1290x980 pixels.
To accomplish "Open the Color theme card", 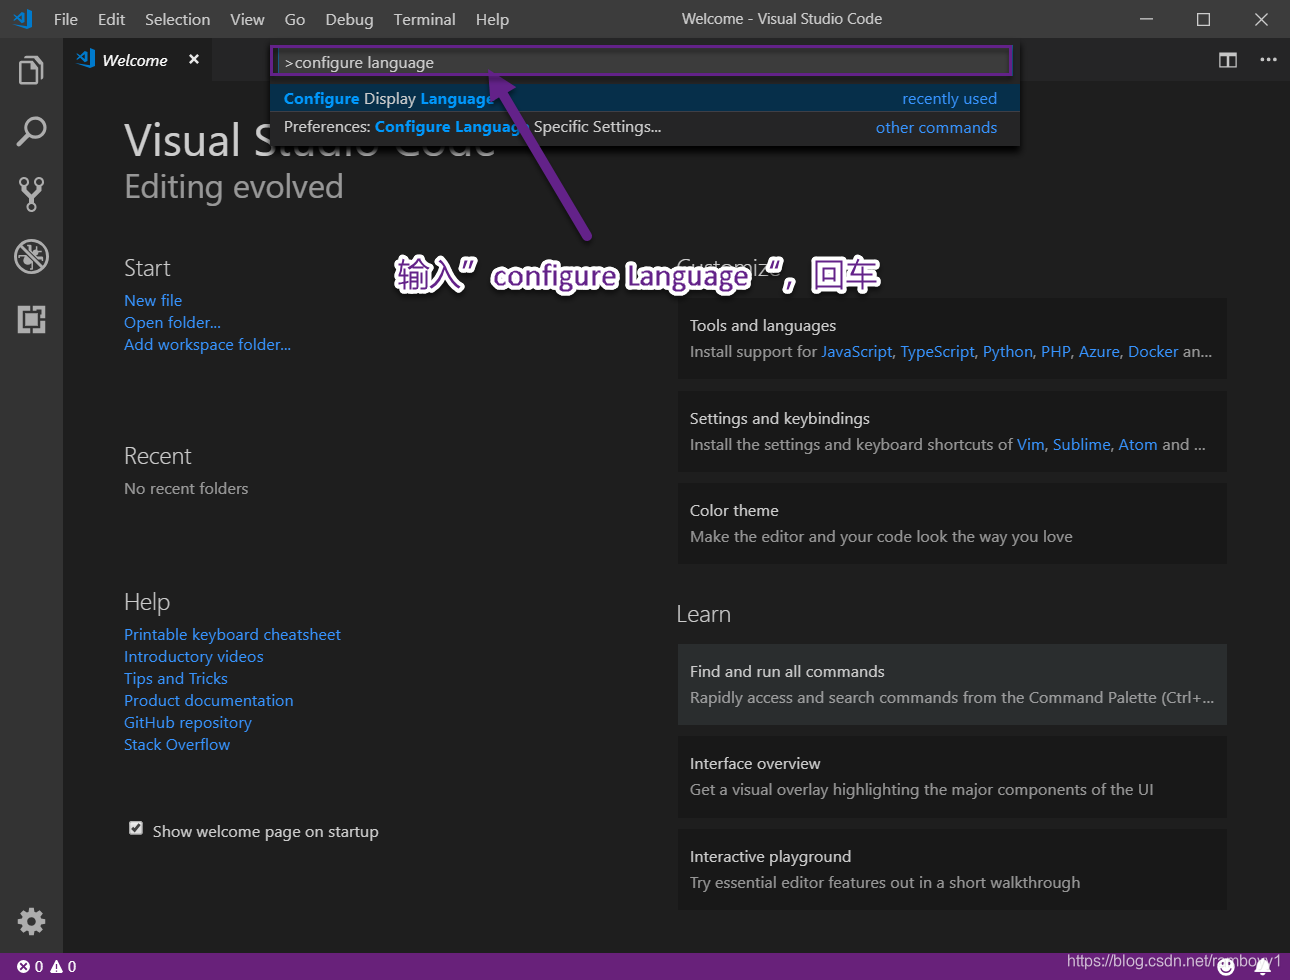I will pyautogui.click(x=952, y=524).
